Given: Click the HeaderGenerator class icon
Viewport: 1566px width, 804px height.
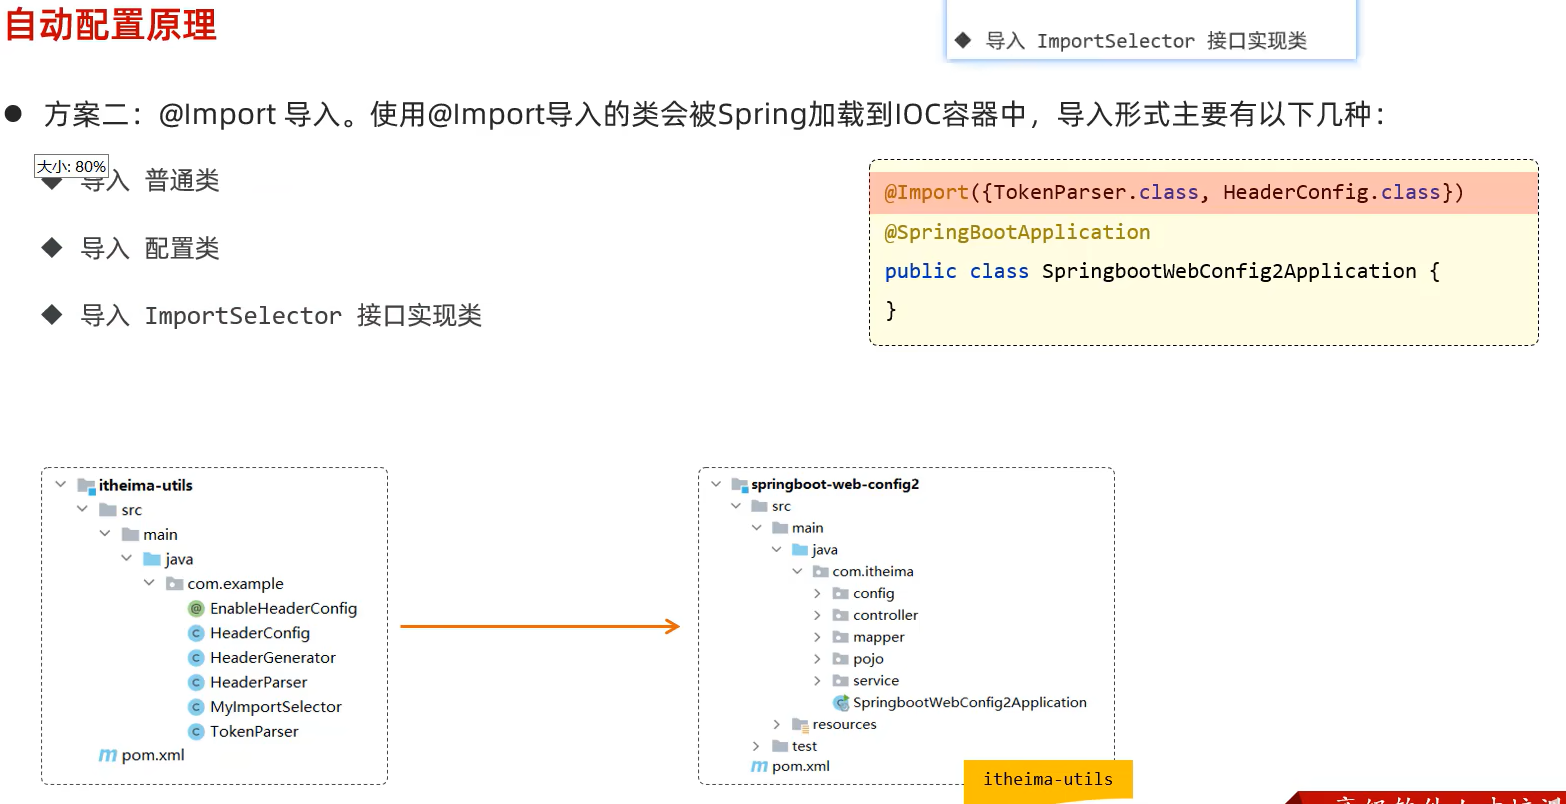Looking at the screenshot, I should (x=196, y=658).
